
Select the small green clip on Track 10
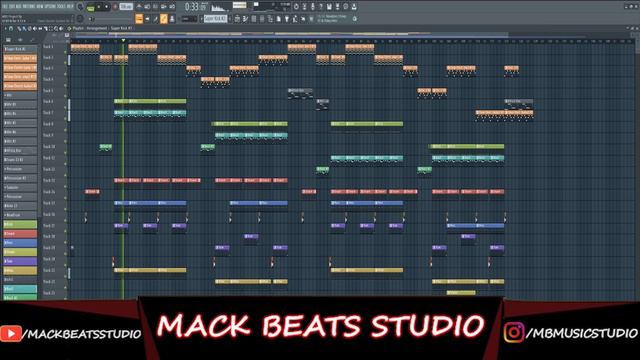click(106, 147)
